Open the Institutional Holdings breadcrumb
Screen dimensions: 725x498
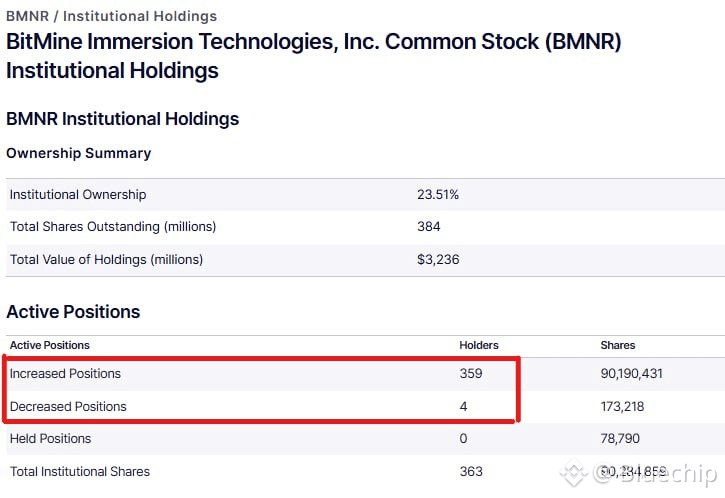140,16
